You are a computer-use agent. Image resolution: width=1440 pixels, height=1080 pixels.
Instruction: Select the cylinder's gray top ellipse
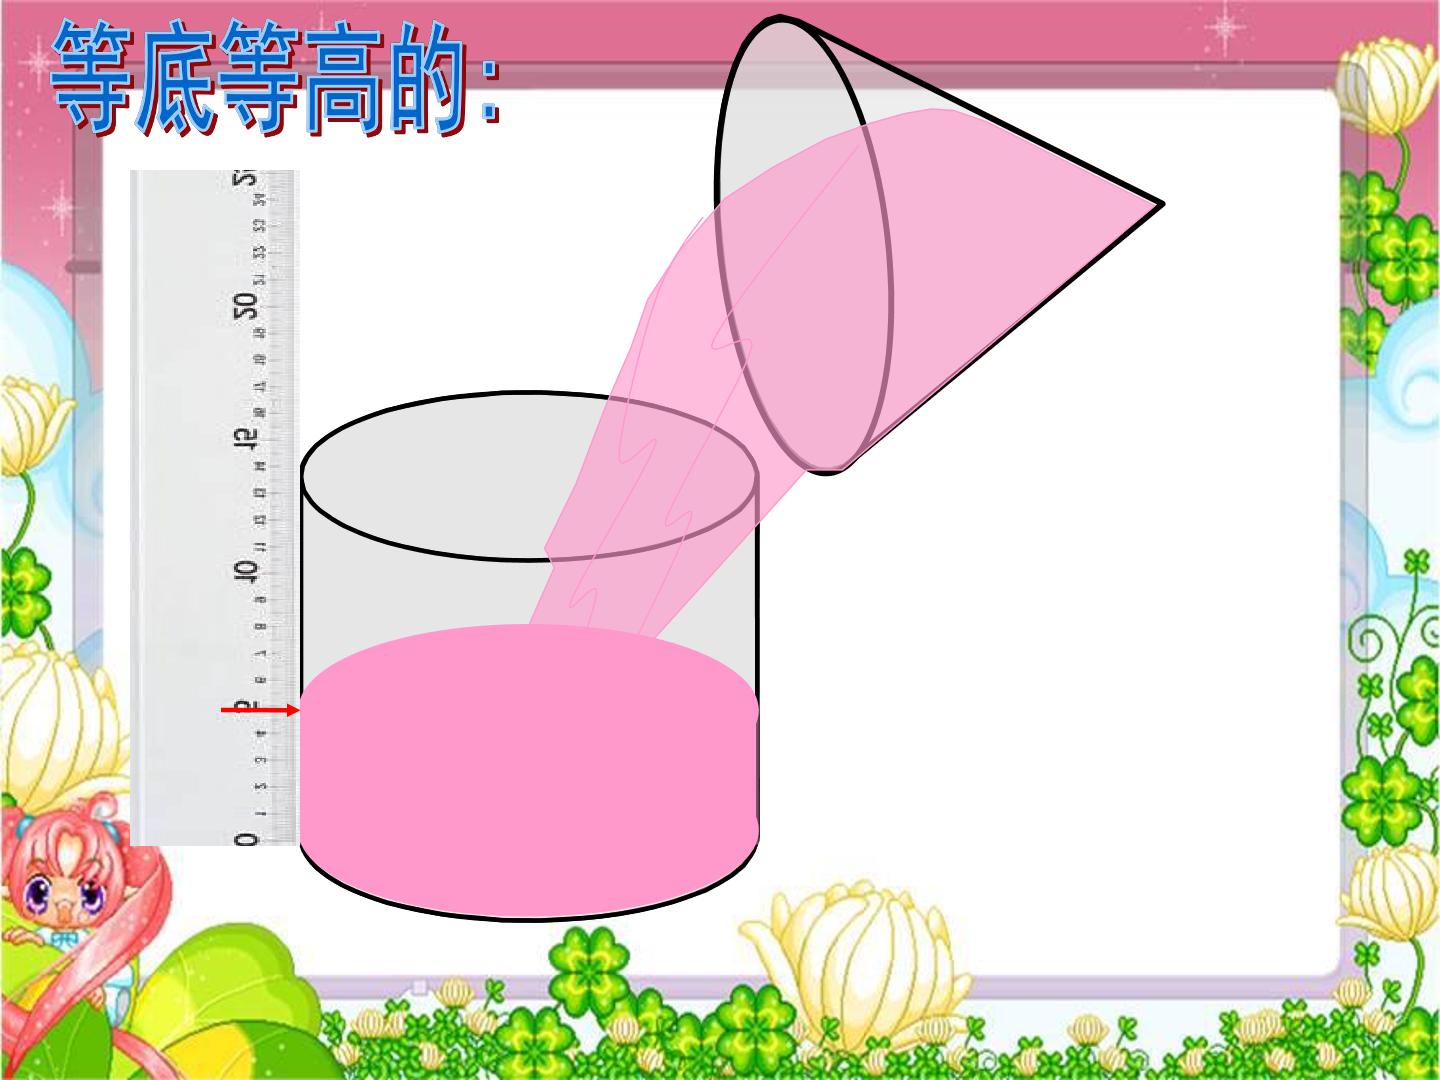[529, 476]
